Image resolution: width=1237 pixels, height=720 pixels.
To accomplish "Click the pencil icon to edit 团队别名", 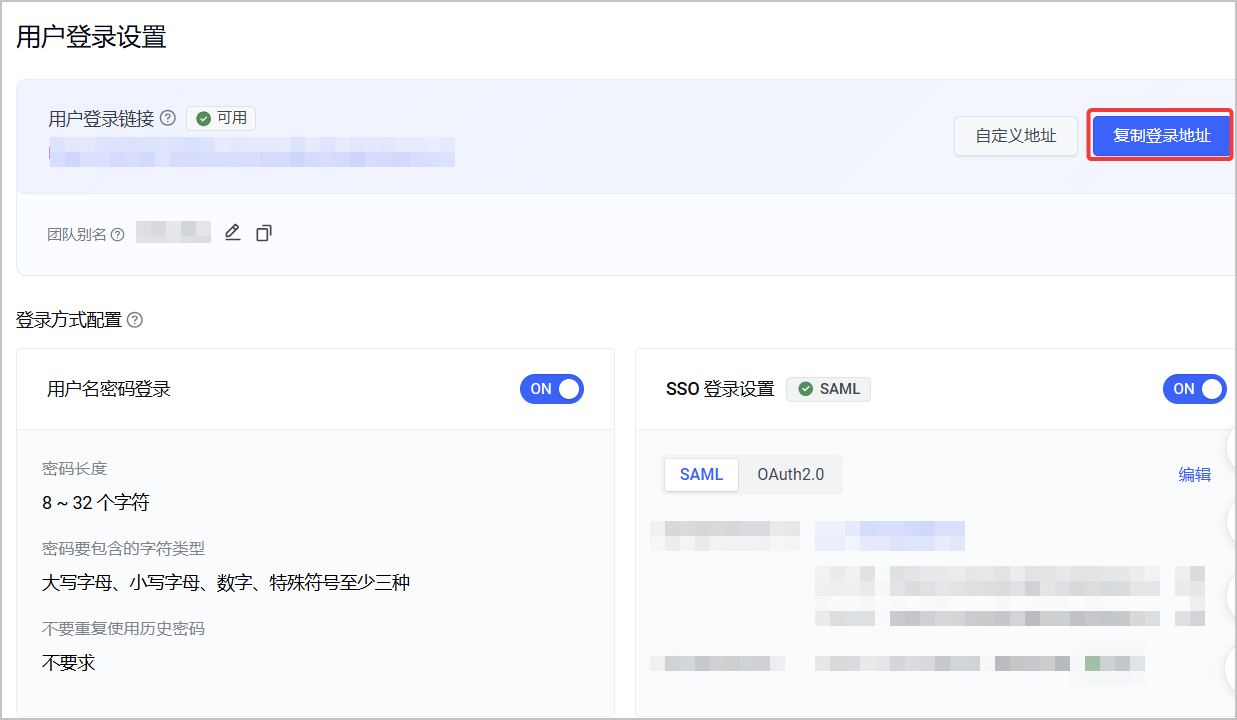I will click(233, 233).
